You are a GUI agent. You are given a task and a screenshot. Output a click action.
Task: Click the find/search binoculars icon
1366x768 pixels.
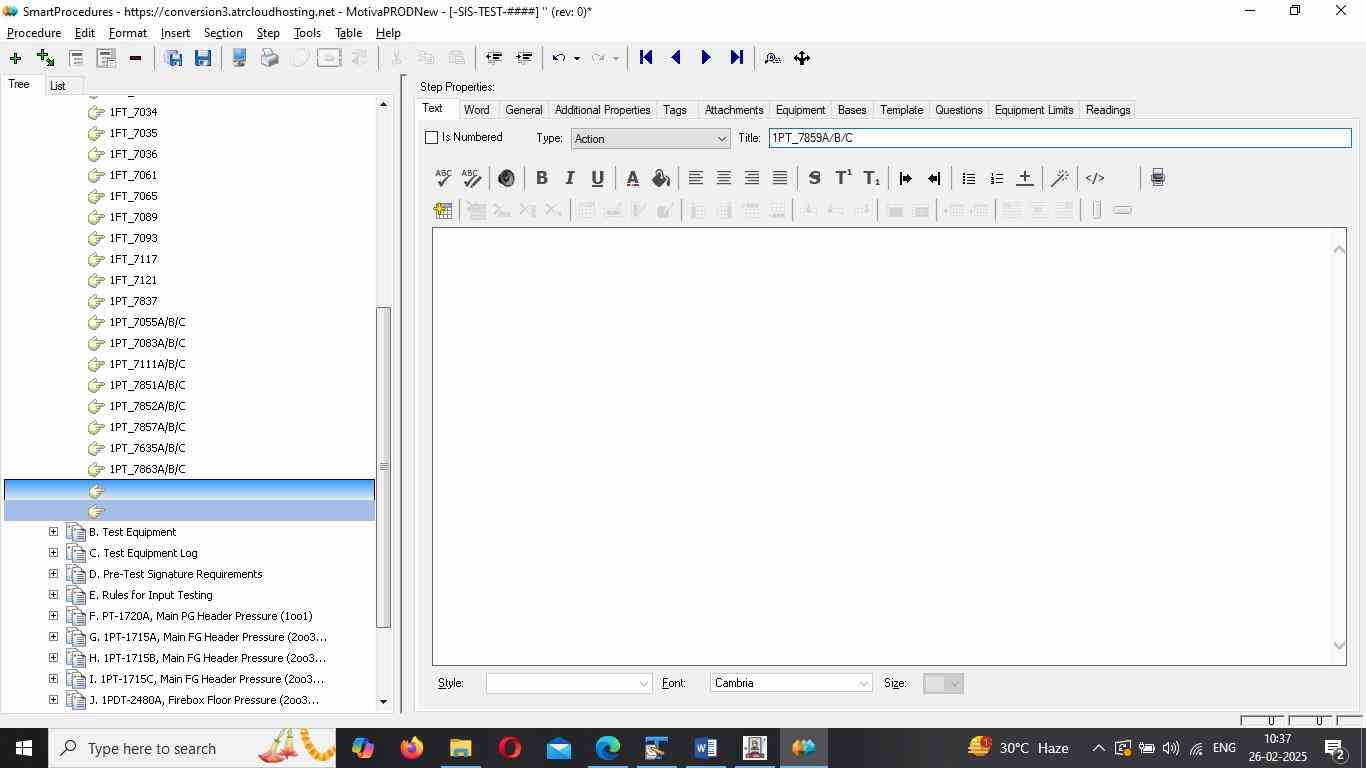[772, 58]
